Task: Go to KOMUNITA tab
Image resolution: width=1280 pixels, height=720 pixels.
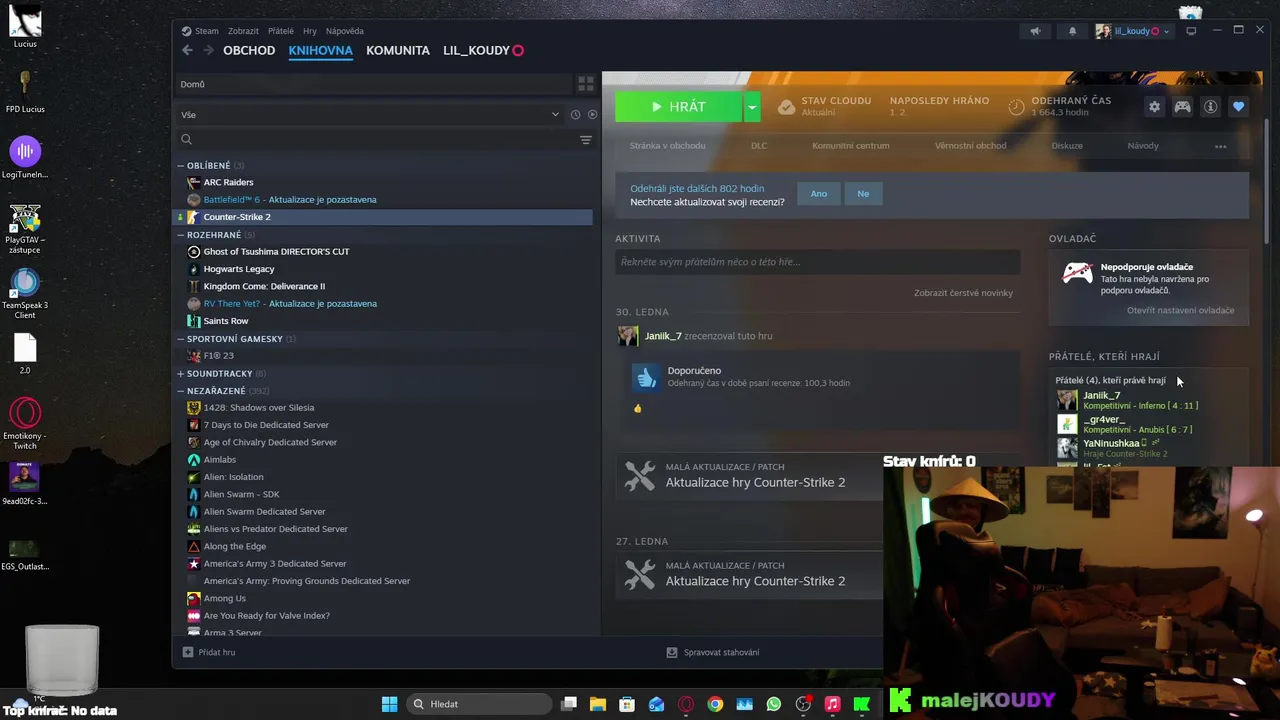Action: (398, 50)
